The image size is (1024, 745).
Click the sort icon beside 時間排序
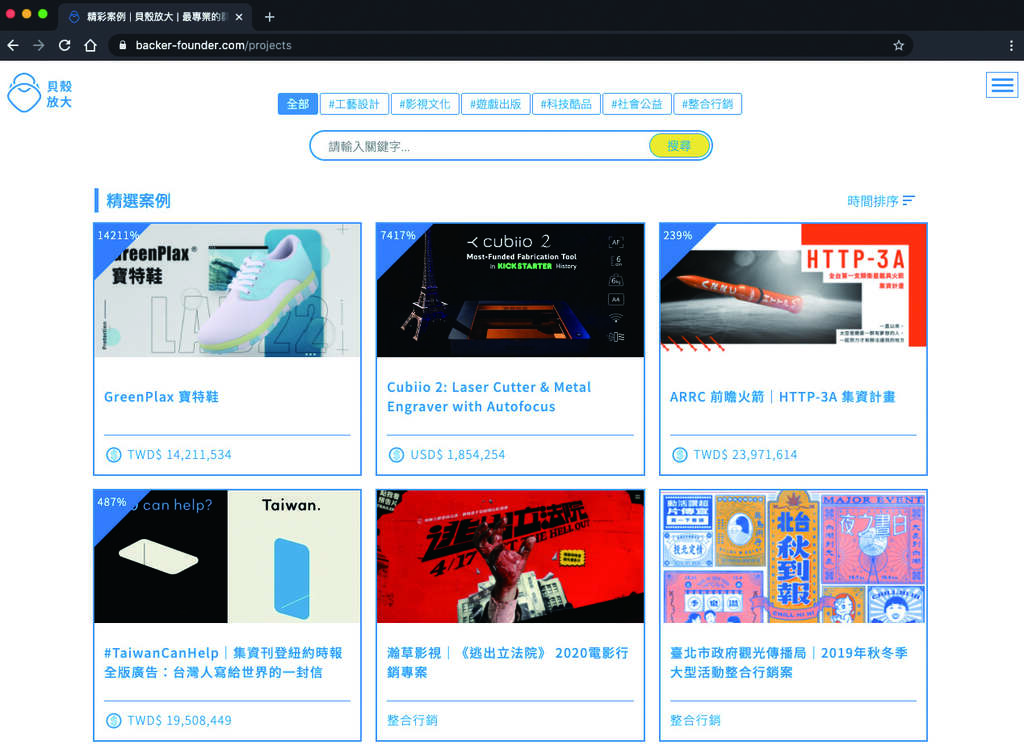[x=908, y=200]
